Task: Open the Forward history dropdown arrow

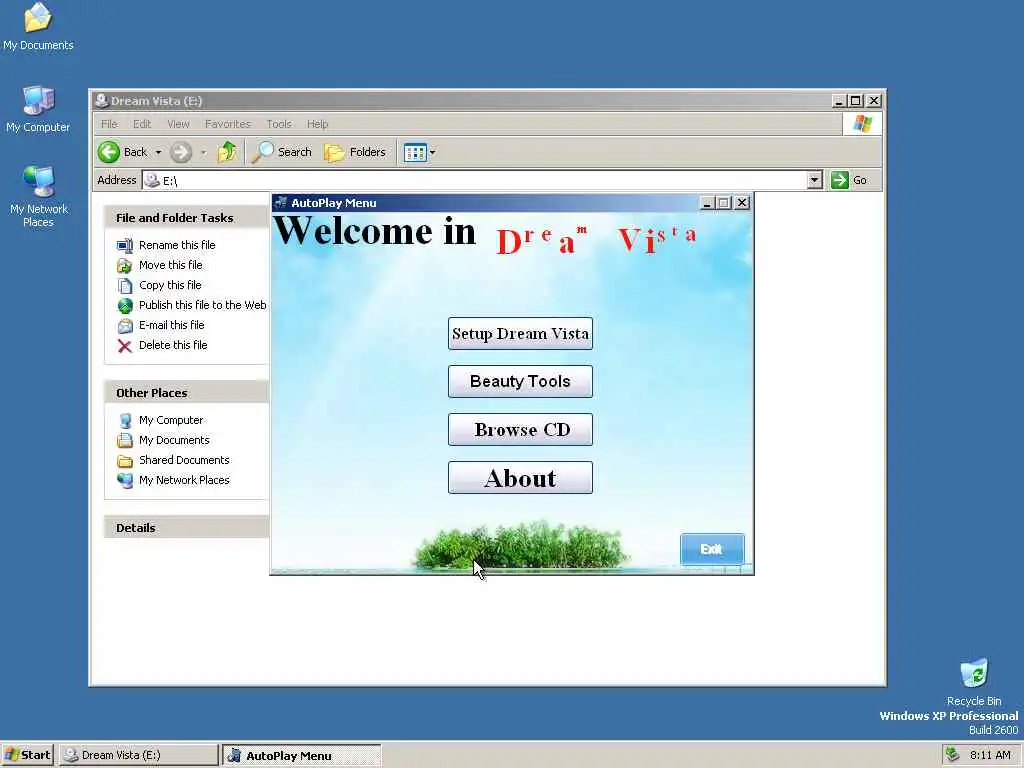Action: click(203, 152)
